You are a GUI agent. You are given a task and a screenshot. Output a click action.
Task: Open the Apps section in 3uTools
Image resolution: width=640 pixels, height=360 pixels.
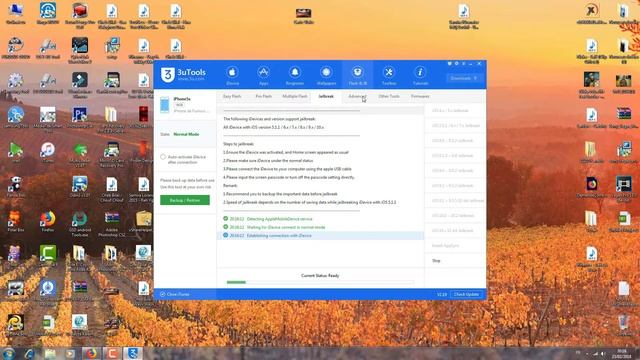263,76
